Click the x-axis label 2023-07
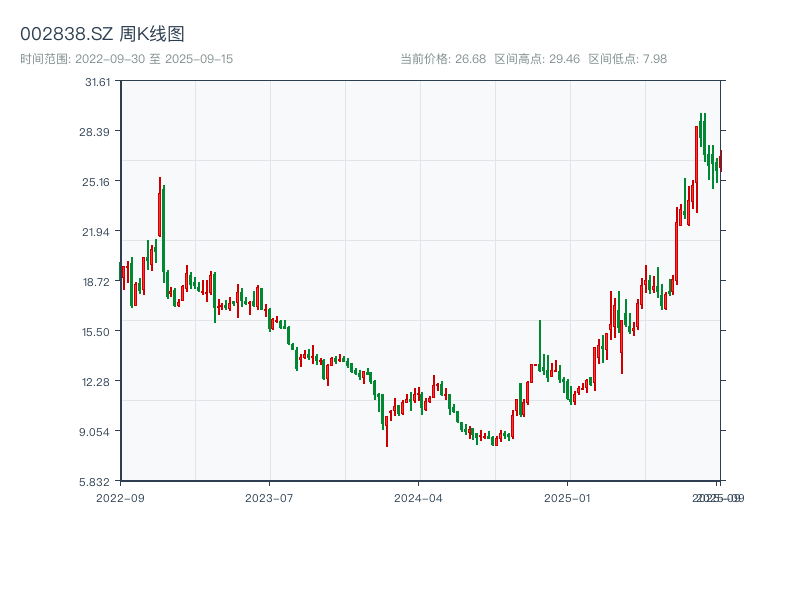This screenshot has height=600, width=800. [269, 498]
